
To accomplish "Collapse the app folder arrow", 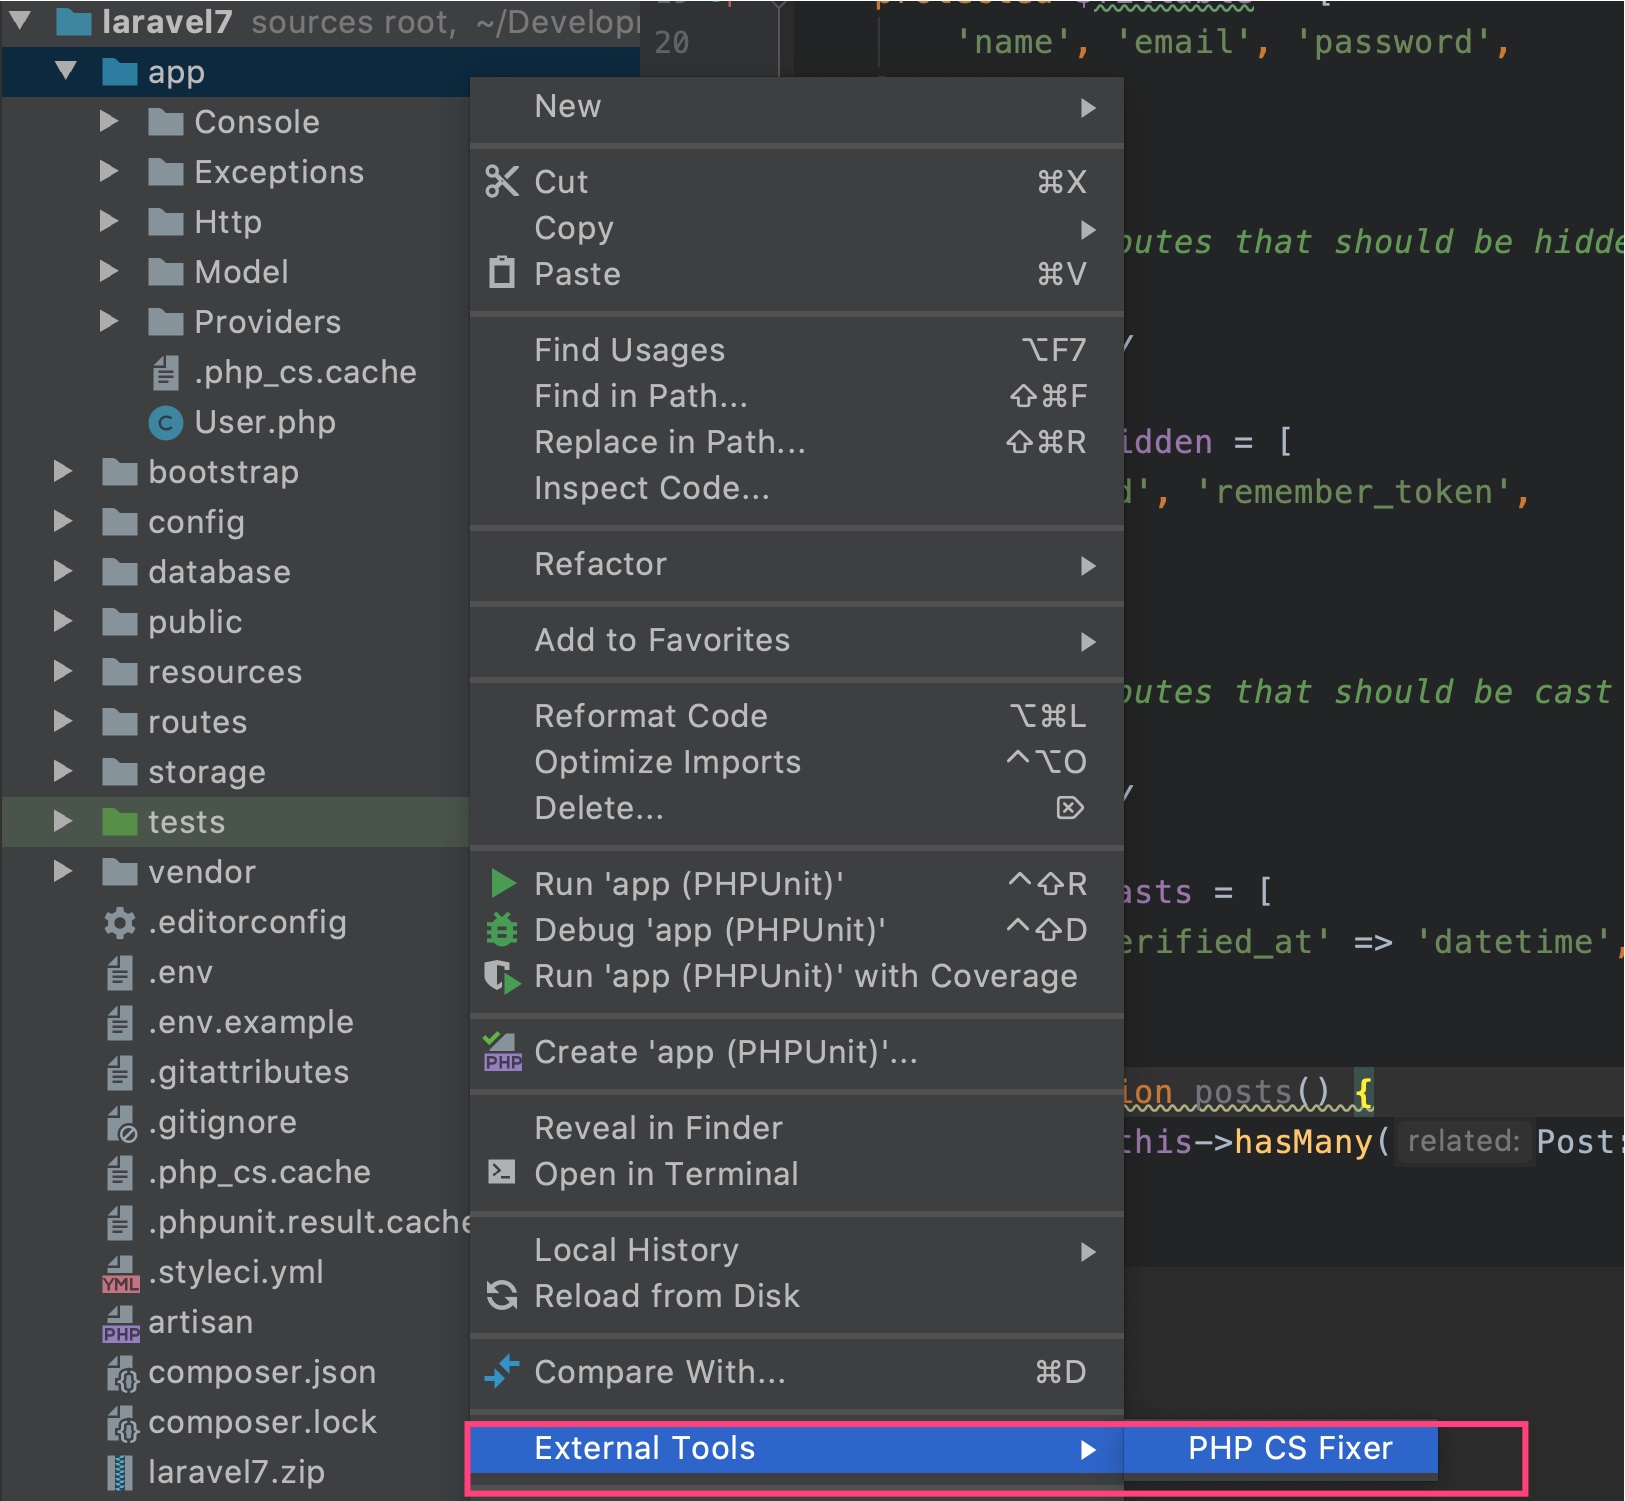I will click(66, 71).
